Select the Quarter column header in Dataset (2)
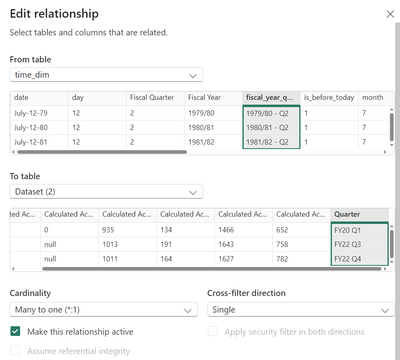This screenshot has width=400, height=360. (x=359, y=214)
